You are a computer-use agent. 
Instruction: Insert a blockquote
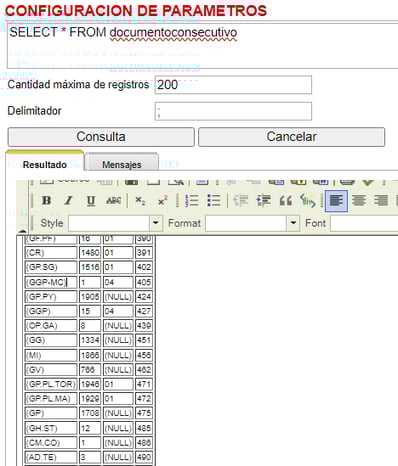286,201
